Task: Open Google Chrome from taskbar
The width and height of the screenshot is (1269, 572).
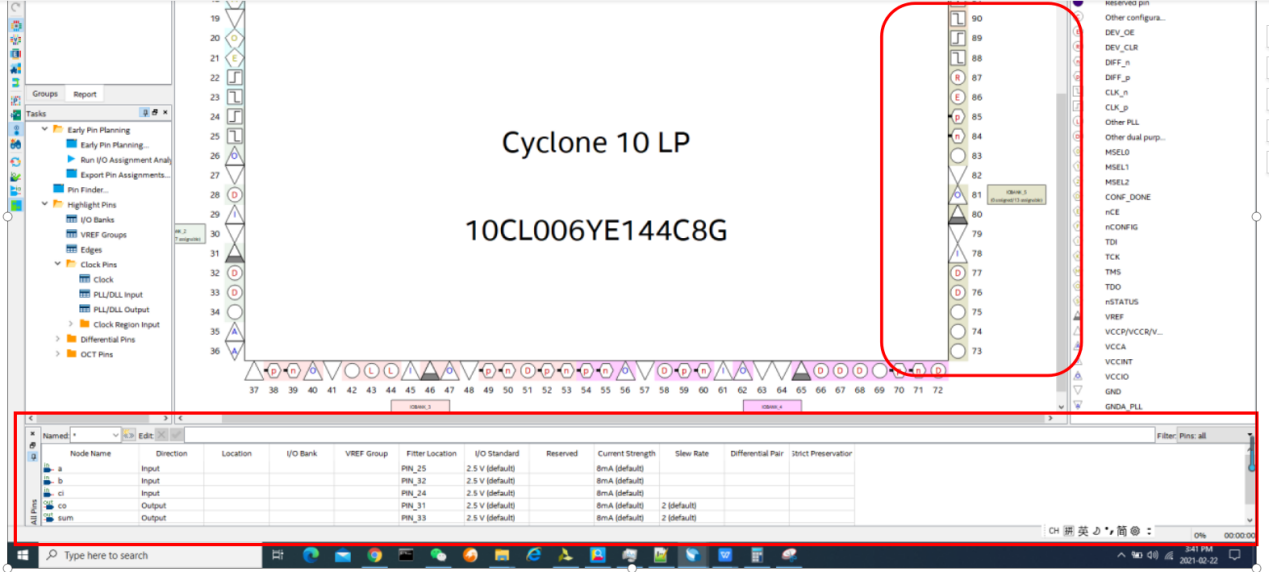Action: (x=374, y=555)
